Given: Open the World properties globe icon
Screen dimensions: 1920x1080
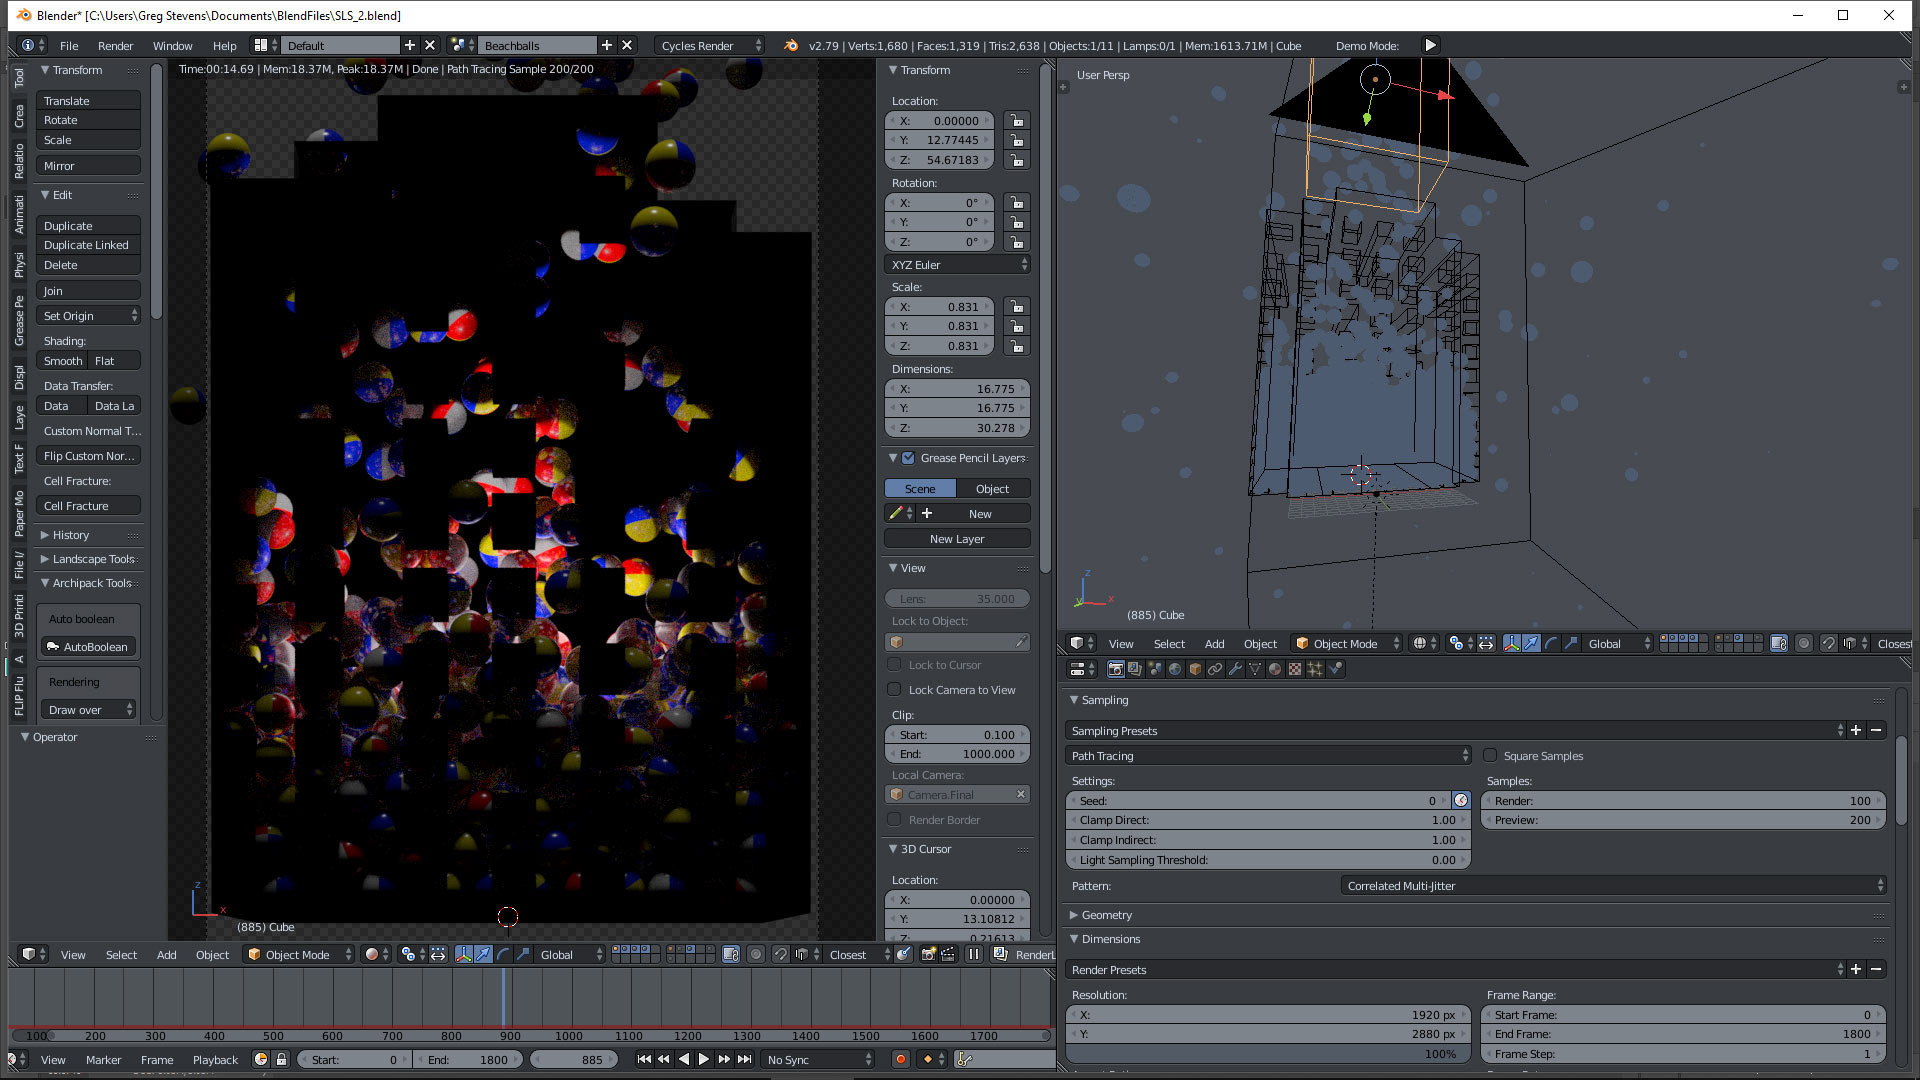Looking at the screenshot, I should point(1175,669).
